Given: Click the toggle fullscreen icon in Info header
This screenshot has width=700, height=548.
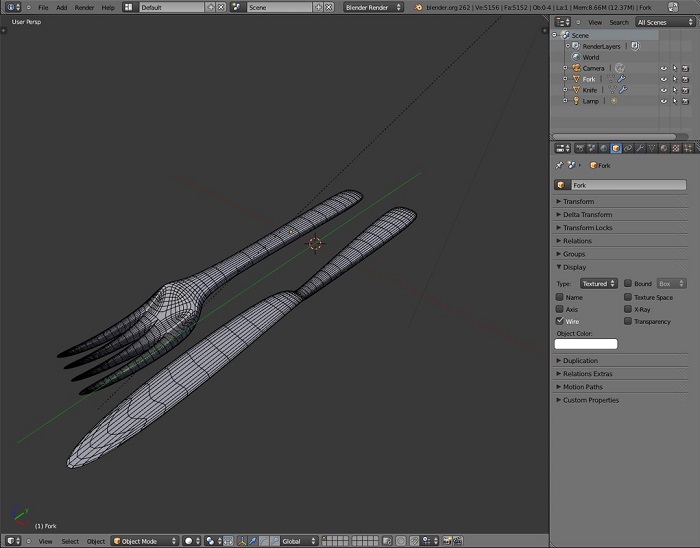Looking at the screenshot, I should pos(673,7).
